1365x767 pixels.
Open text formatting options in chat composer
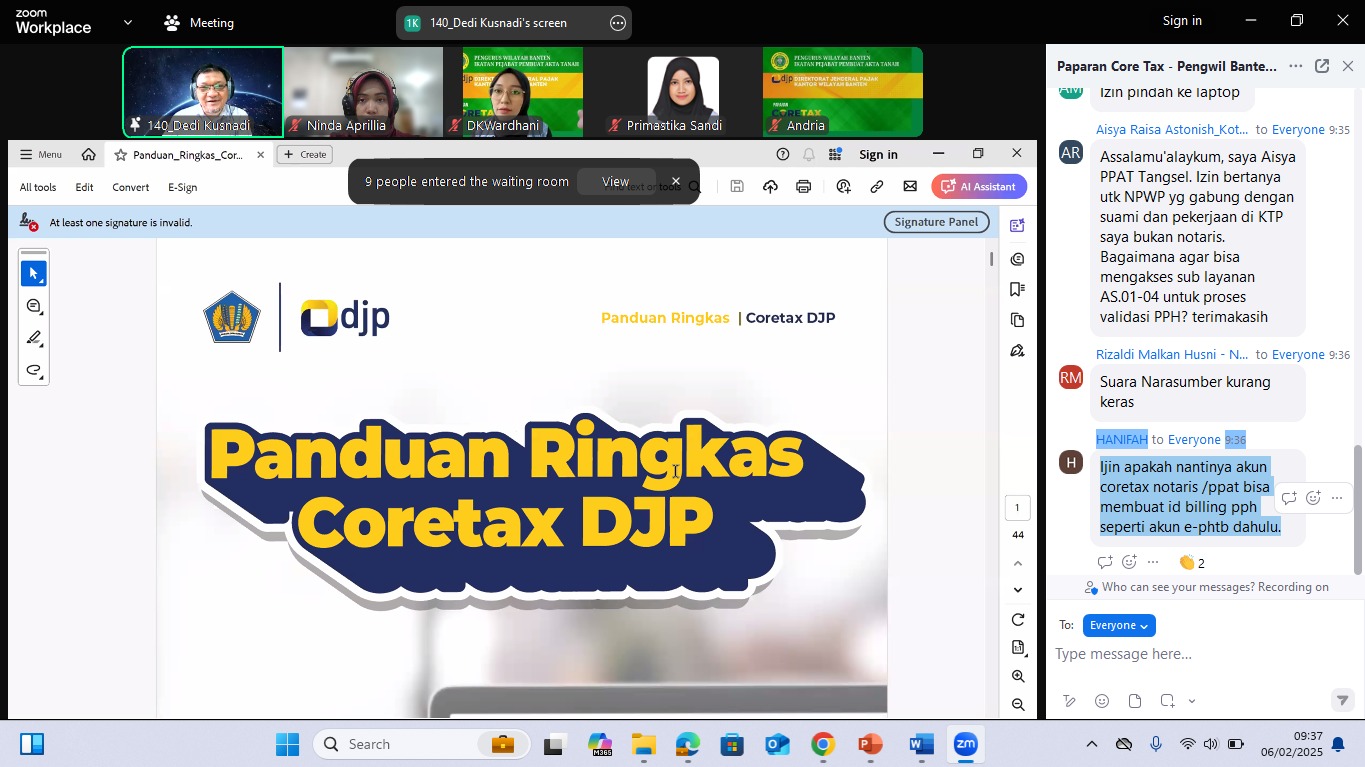(1069, 701)
